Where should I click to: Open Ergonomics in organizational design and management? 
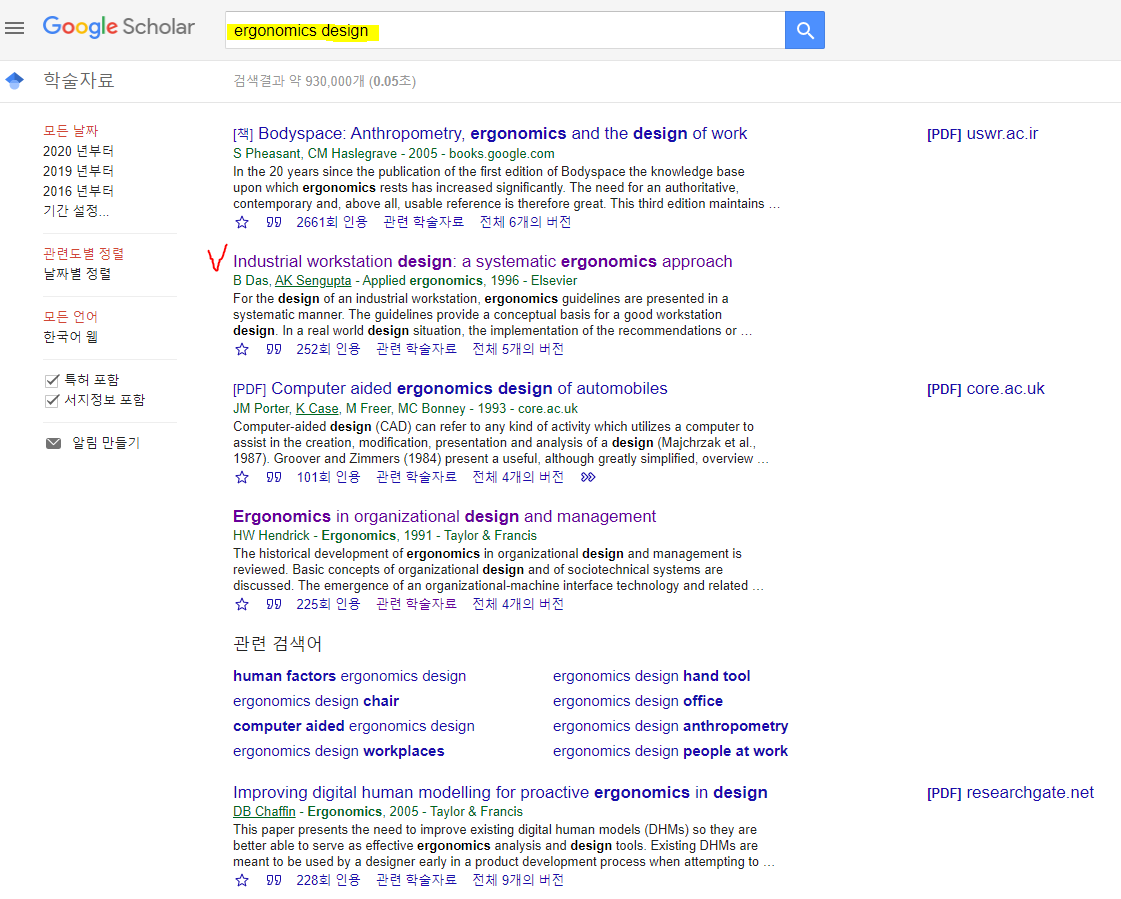445,516
